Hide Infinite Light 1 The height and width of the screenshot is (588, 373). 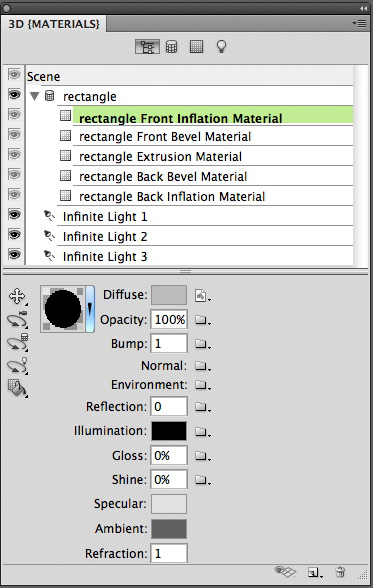point(14,214)
